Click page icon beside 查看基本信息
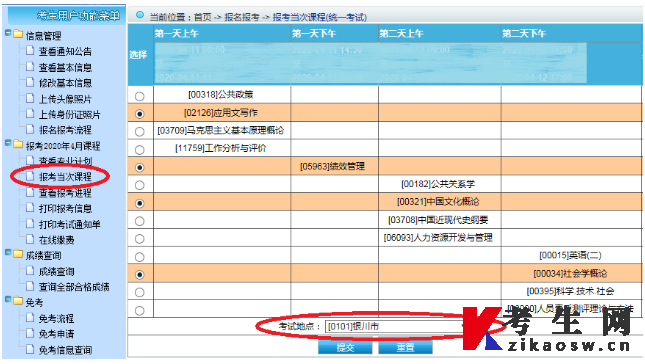Image resolution: width=645 pixels, height=364 pixels. pos(30,66)
